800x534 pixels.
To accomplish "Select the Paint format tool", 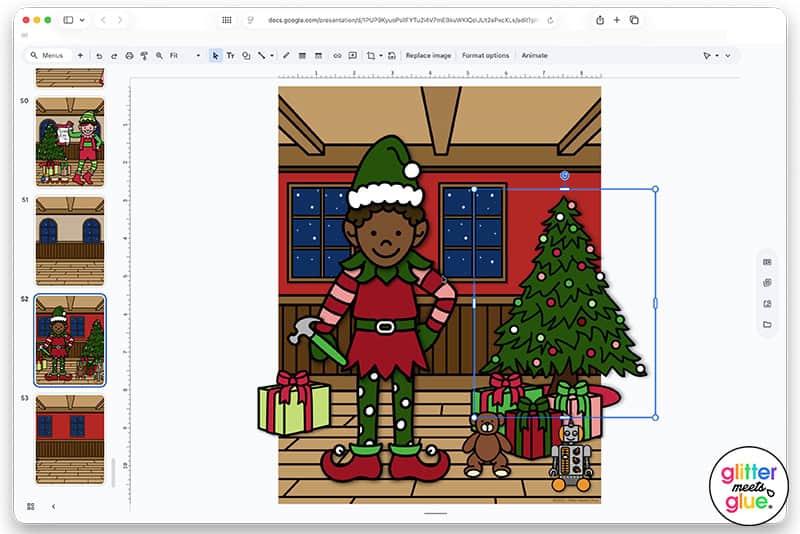I will (x=144, y=56).
